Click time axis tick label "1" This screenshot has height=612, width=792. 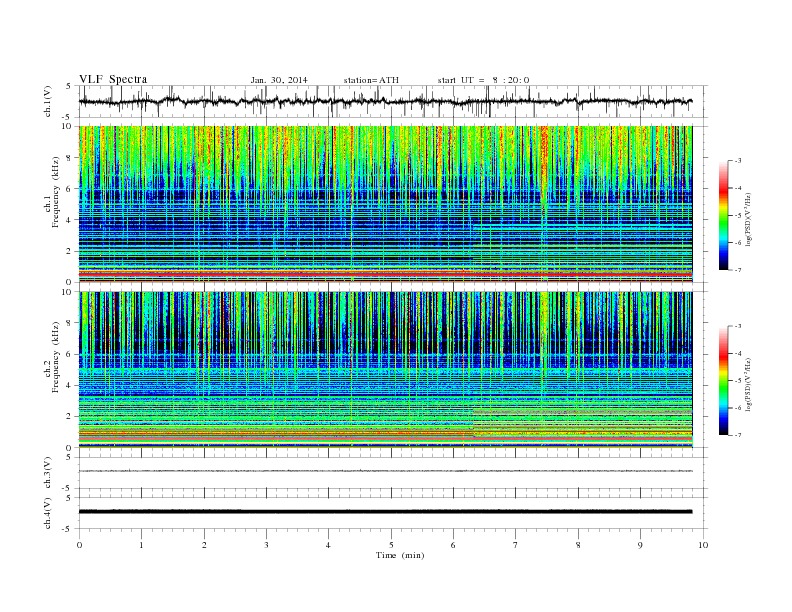[141, 545]
